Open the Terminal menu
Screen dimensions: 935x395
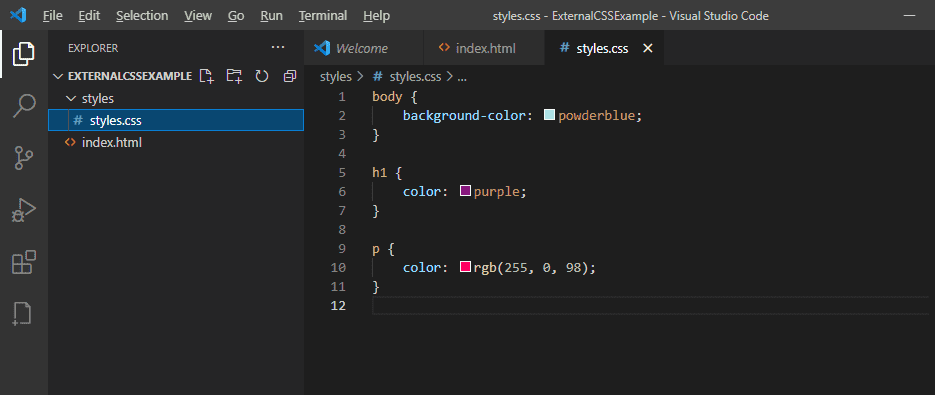(x=323, y=16)
